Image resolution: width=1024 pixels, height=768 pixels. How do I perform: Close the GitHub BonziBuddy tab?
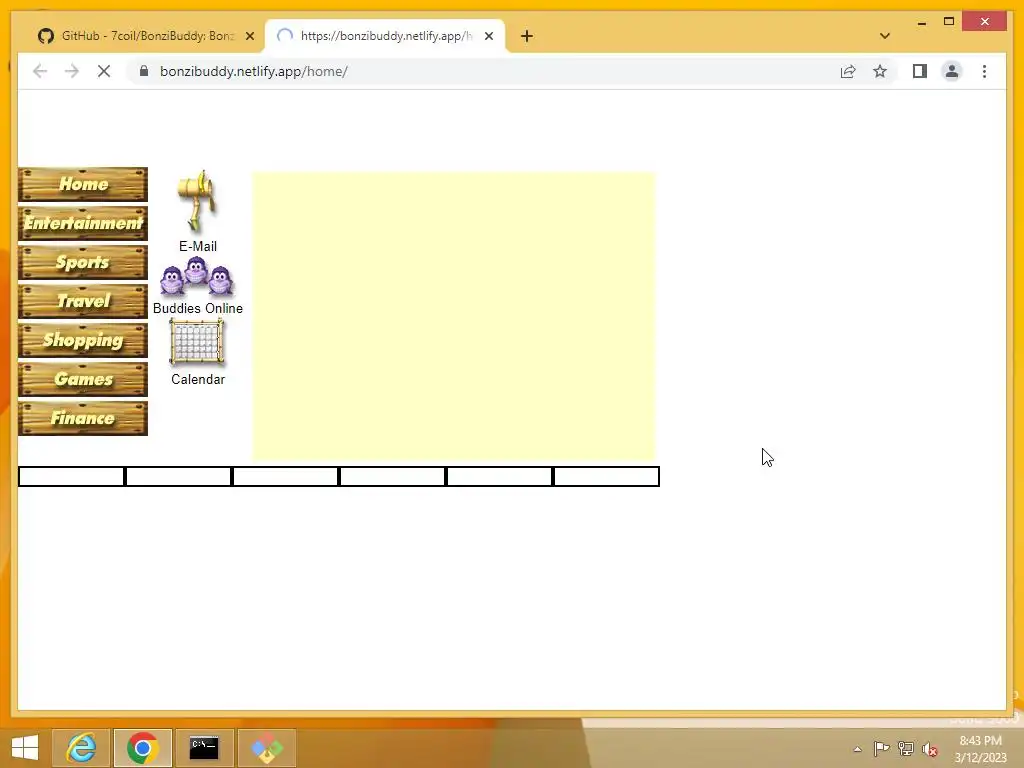(249, 36)
